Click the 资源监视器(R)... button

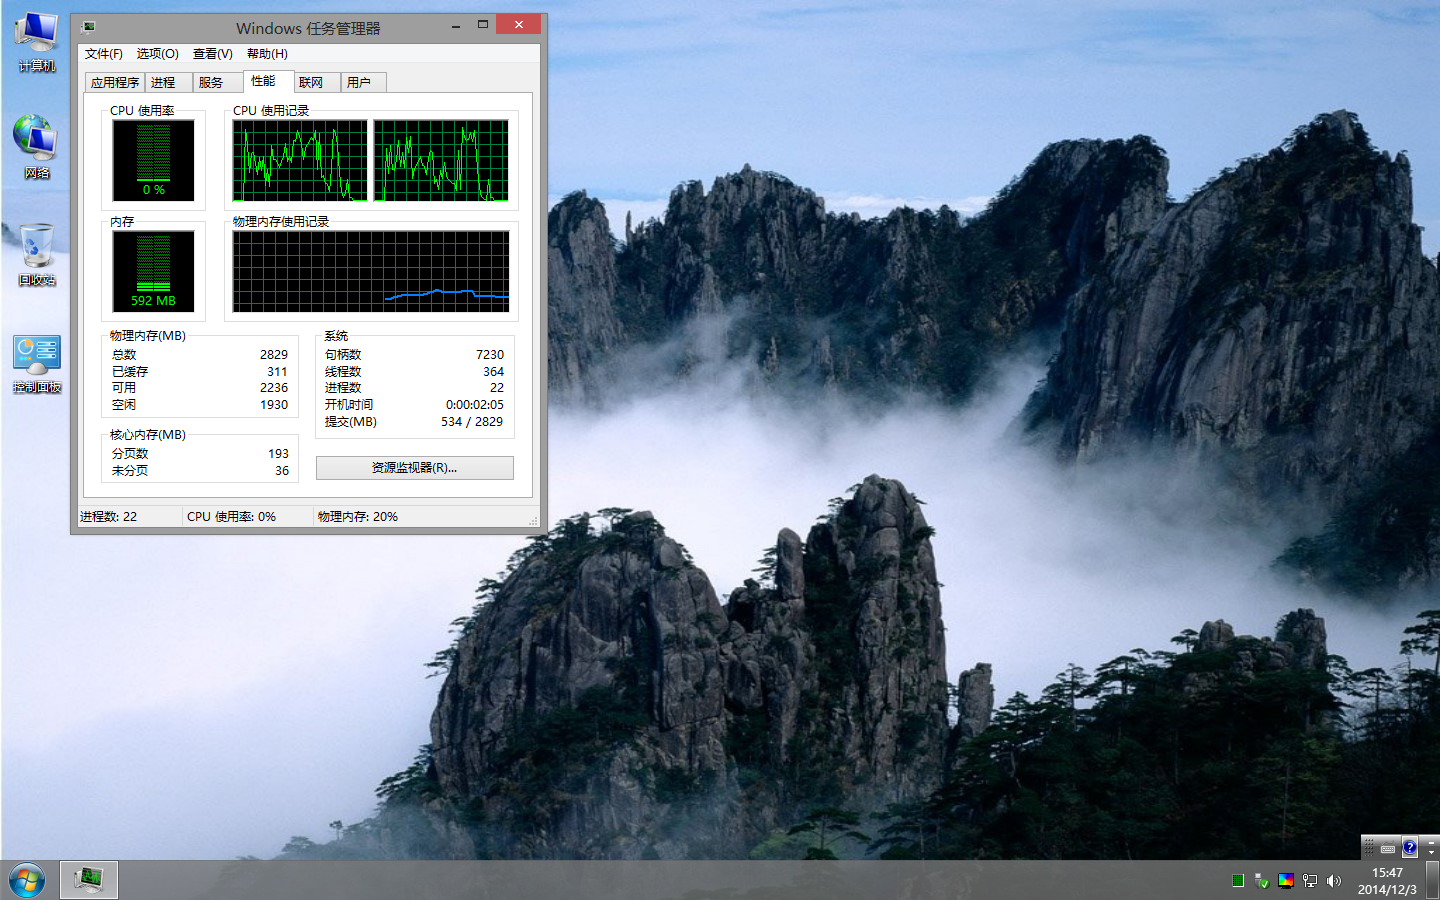click(x=415, y=468)
